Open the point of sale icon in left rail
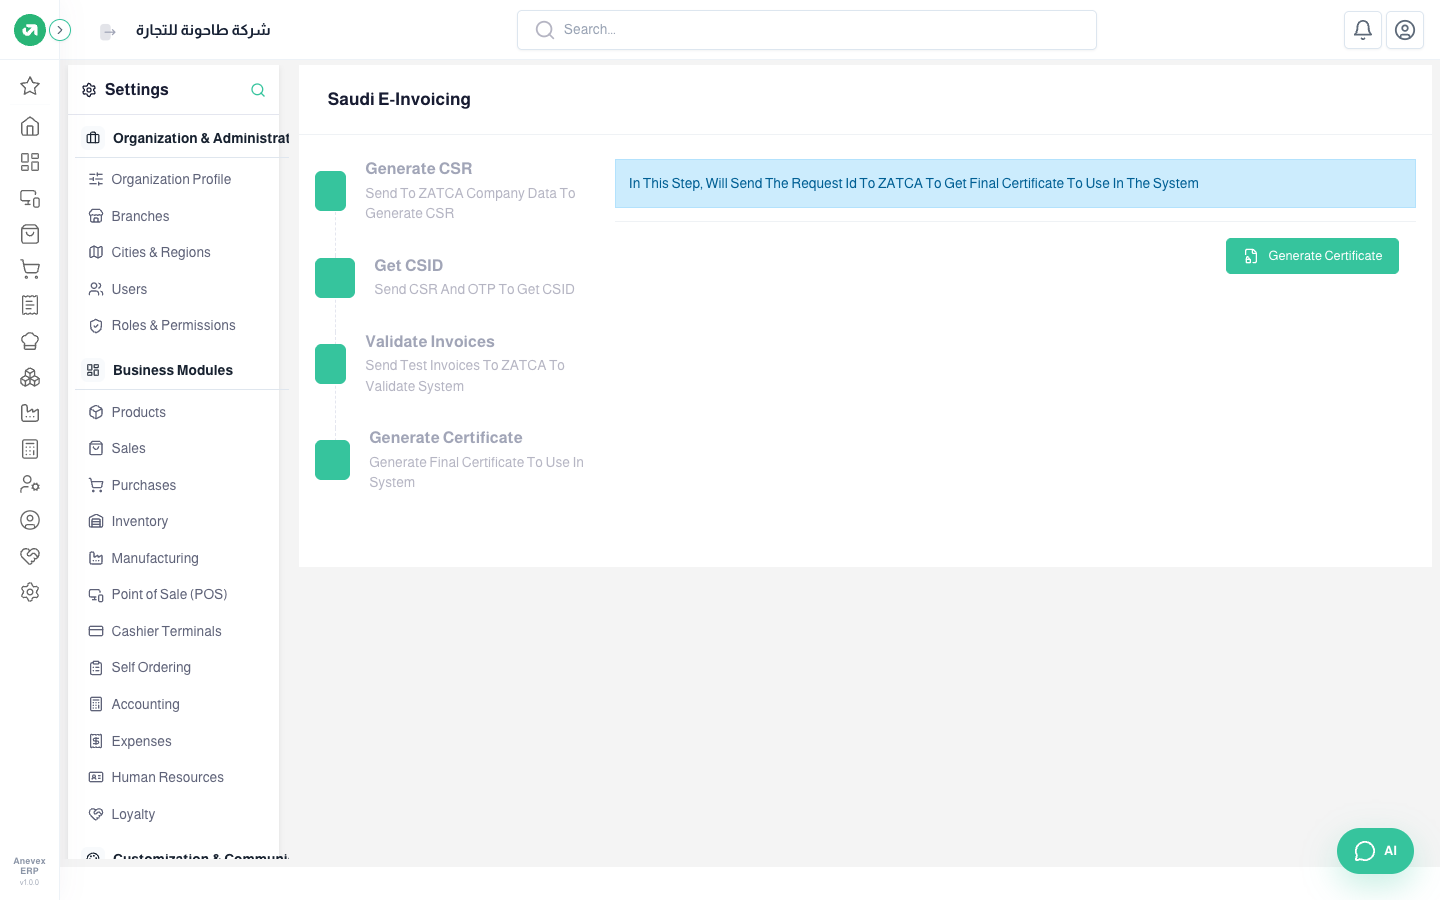The height and width of the screenshot is (900, 1440). click(x=30, y=198)
